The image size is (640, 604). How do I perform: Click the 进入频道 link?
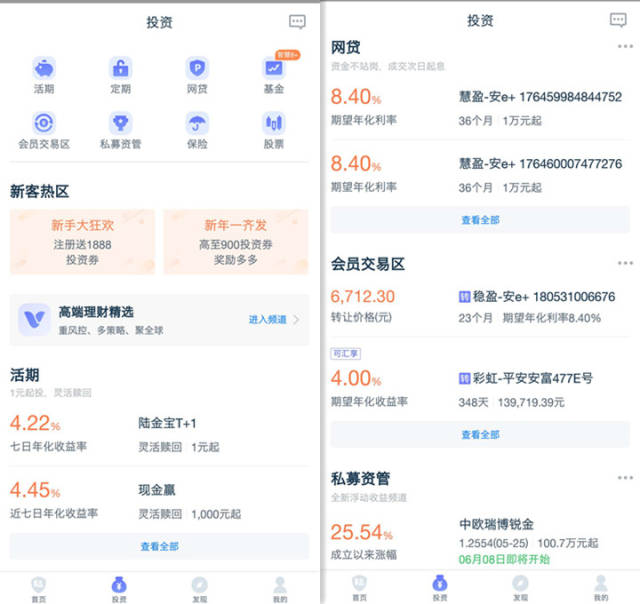click(x=268, y=320)
